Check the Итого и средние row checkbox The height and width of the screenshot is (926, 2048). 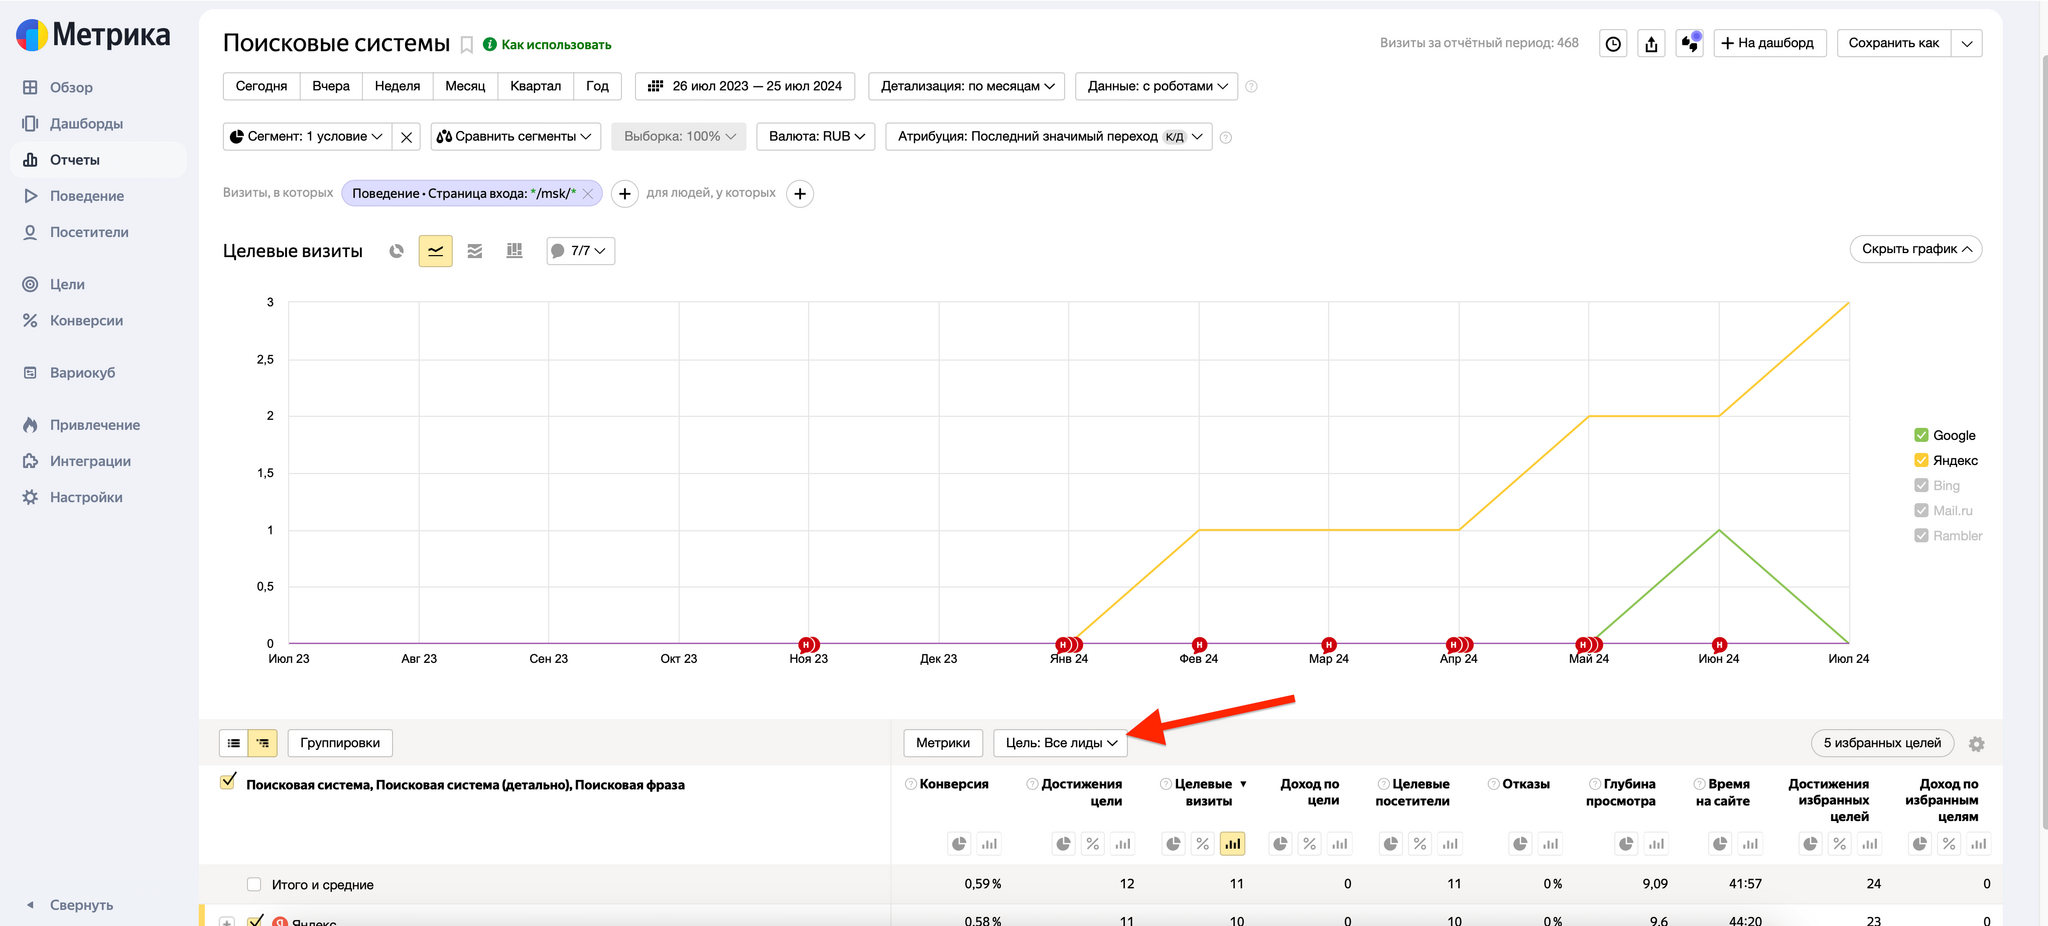pos(254,884)
